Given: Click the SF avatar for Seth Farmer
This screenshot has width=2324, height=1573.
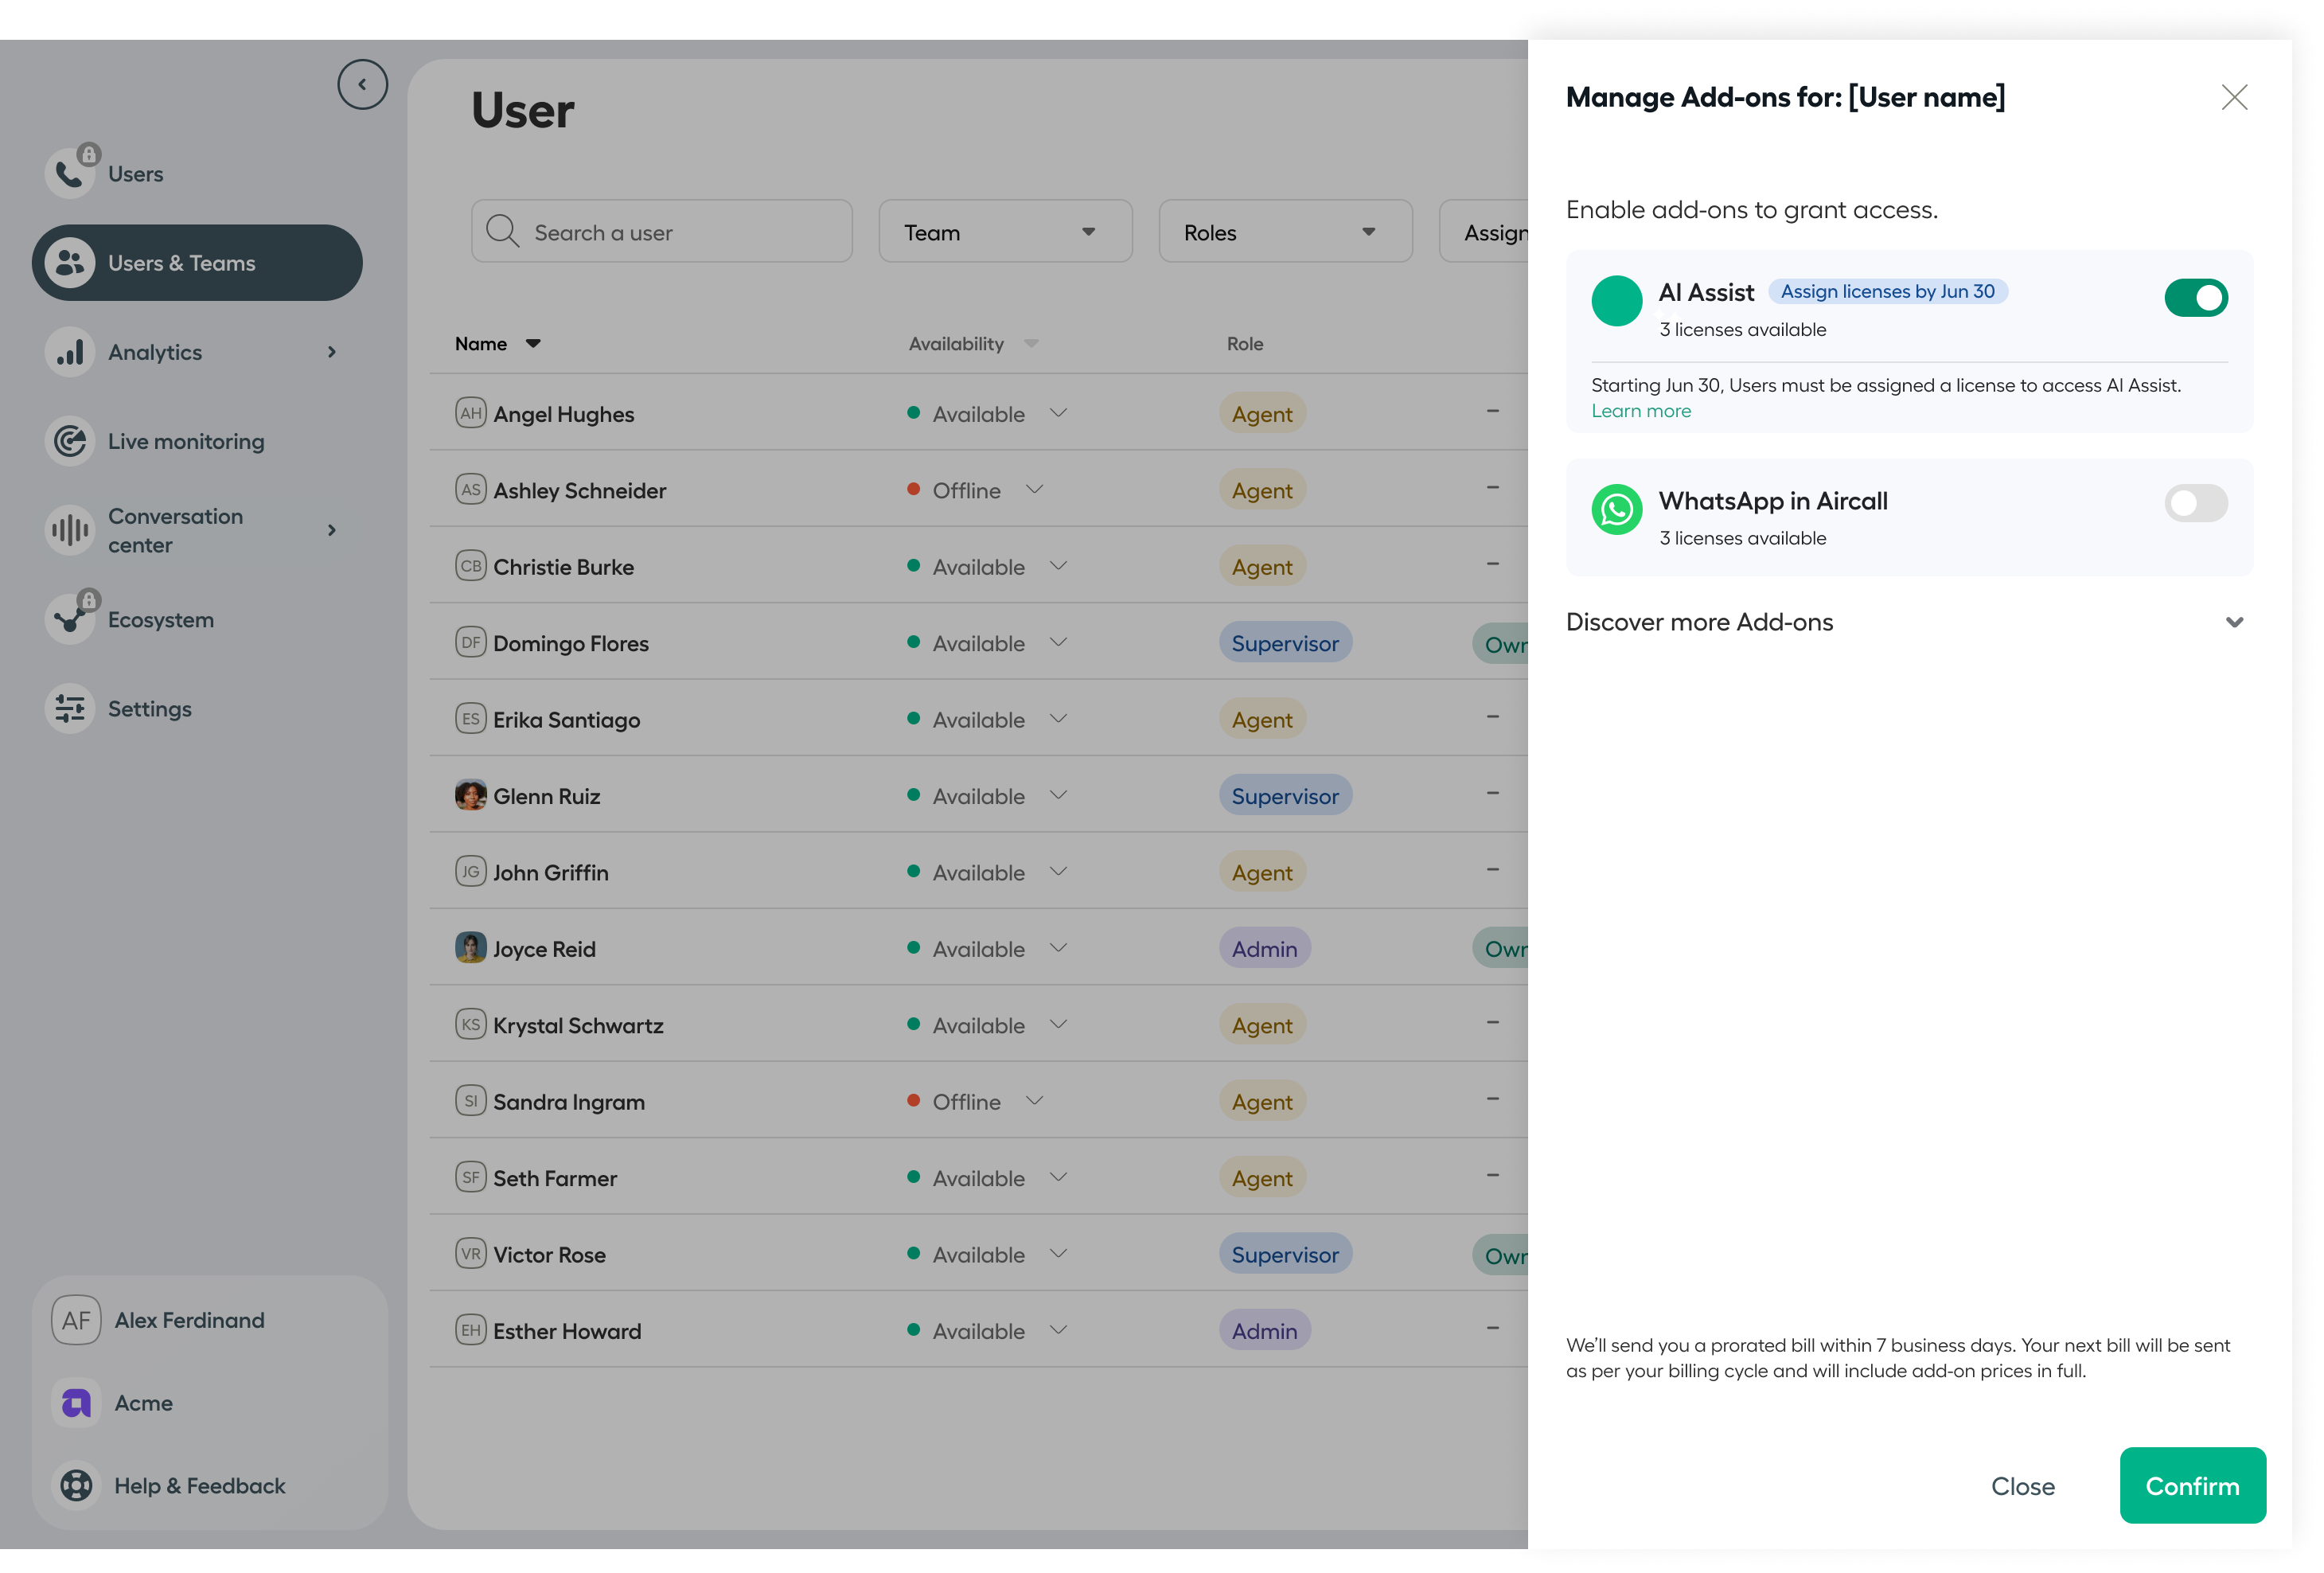Looking at the screenshot, I should tap(470, 1177).
